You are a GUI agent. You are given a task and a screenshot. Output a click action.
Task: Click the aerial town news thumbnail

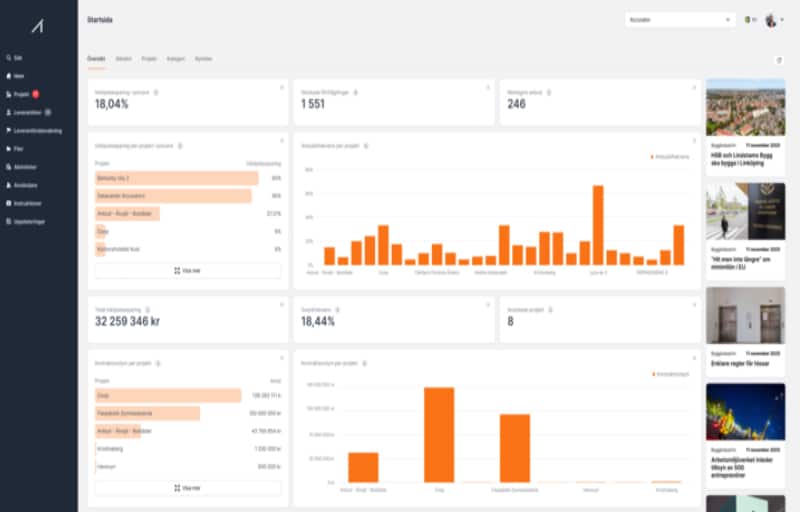point(745,107)
